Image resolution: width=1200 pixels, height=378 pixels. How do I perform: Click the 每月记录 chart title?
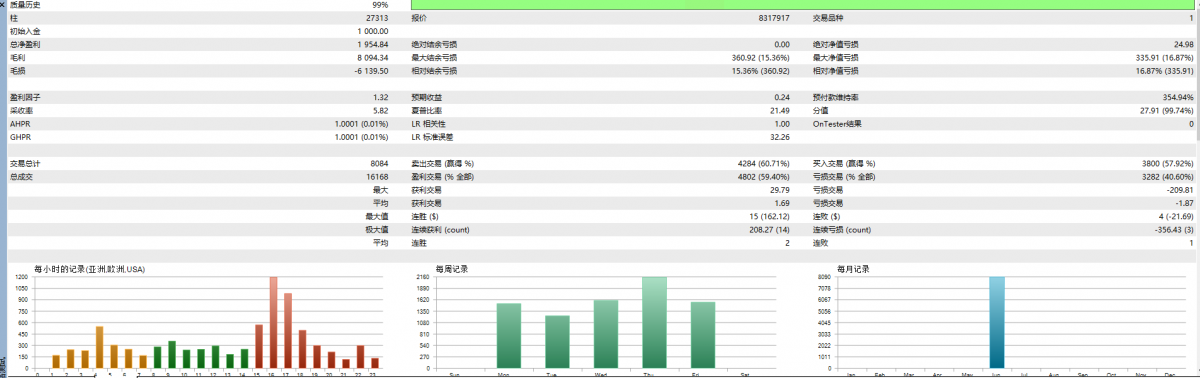[852, 269]
